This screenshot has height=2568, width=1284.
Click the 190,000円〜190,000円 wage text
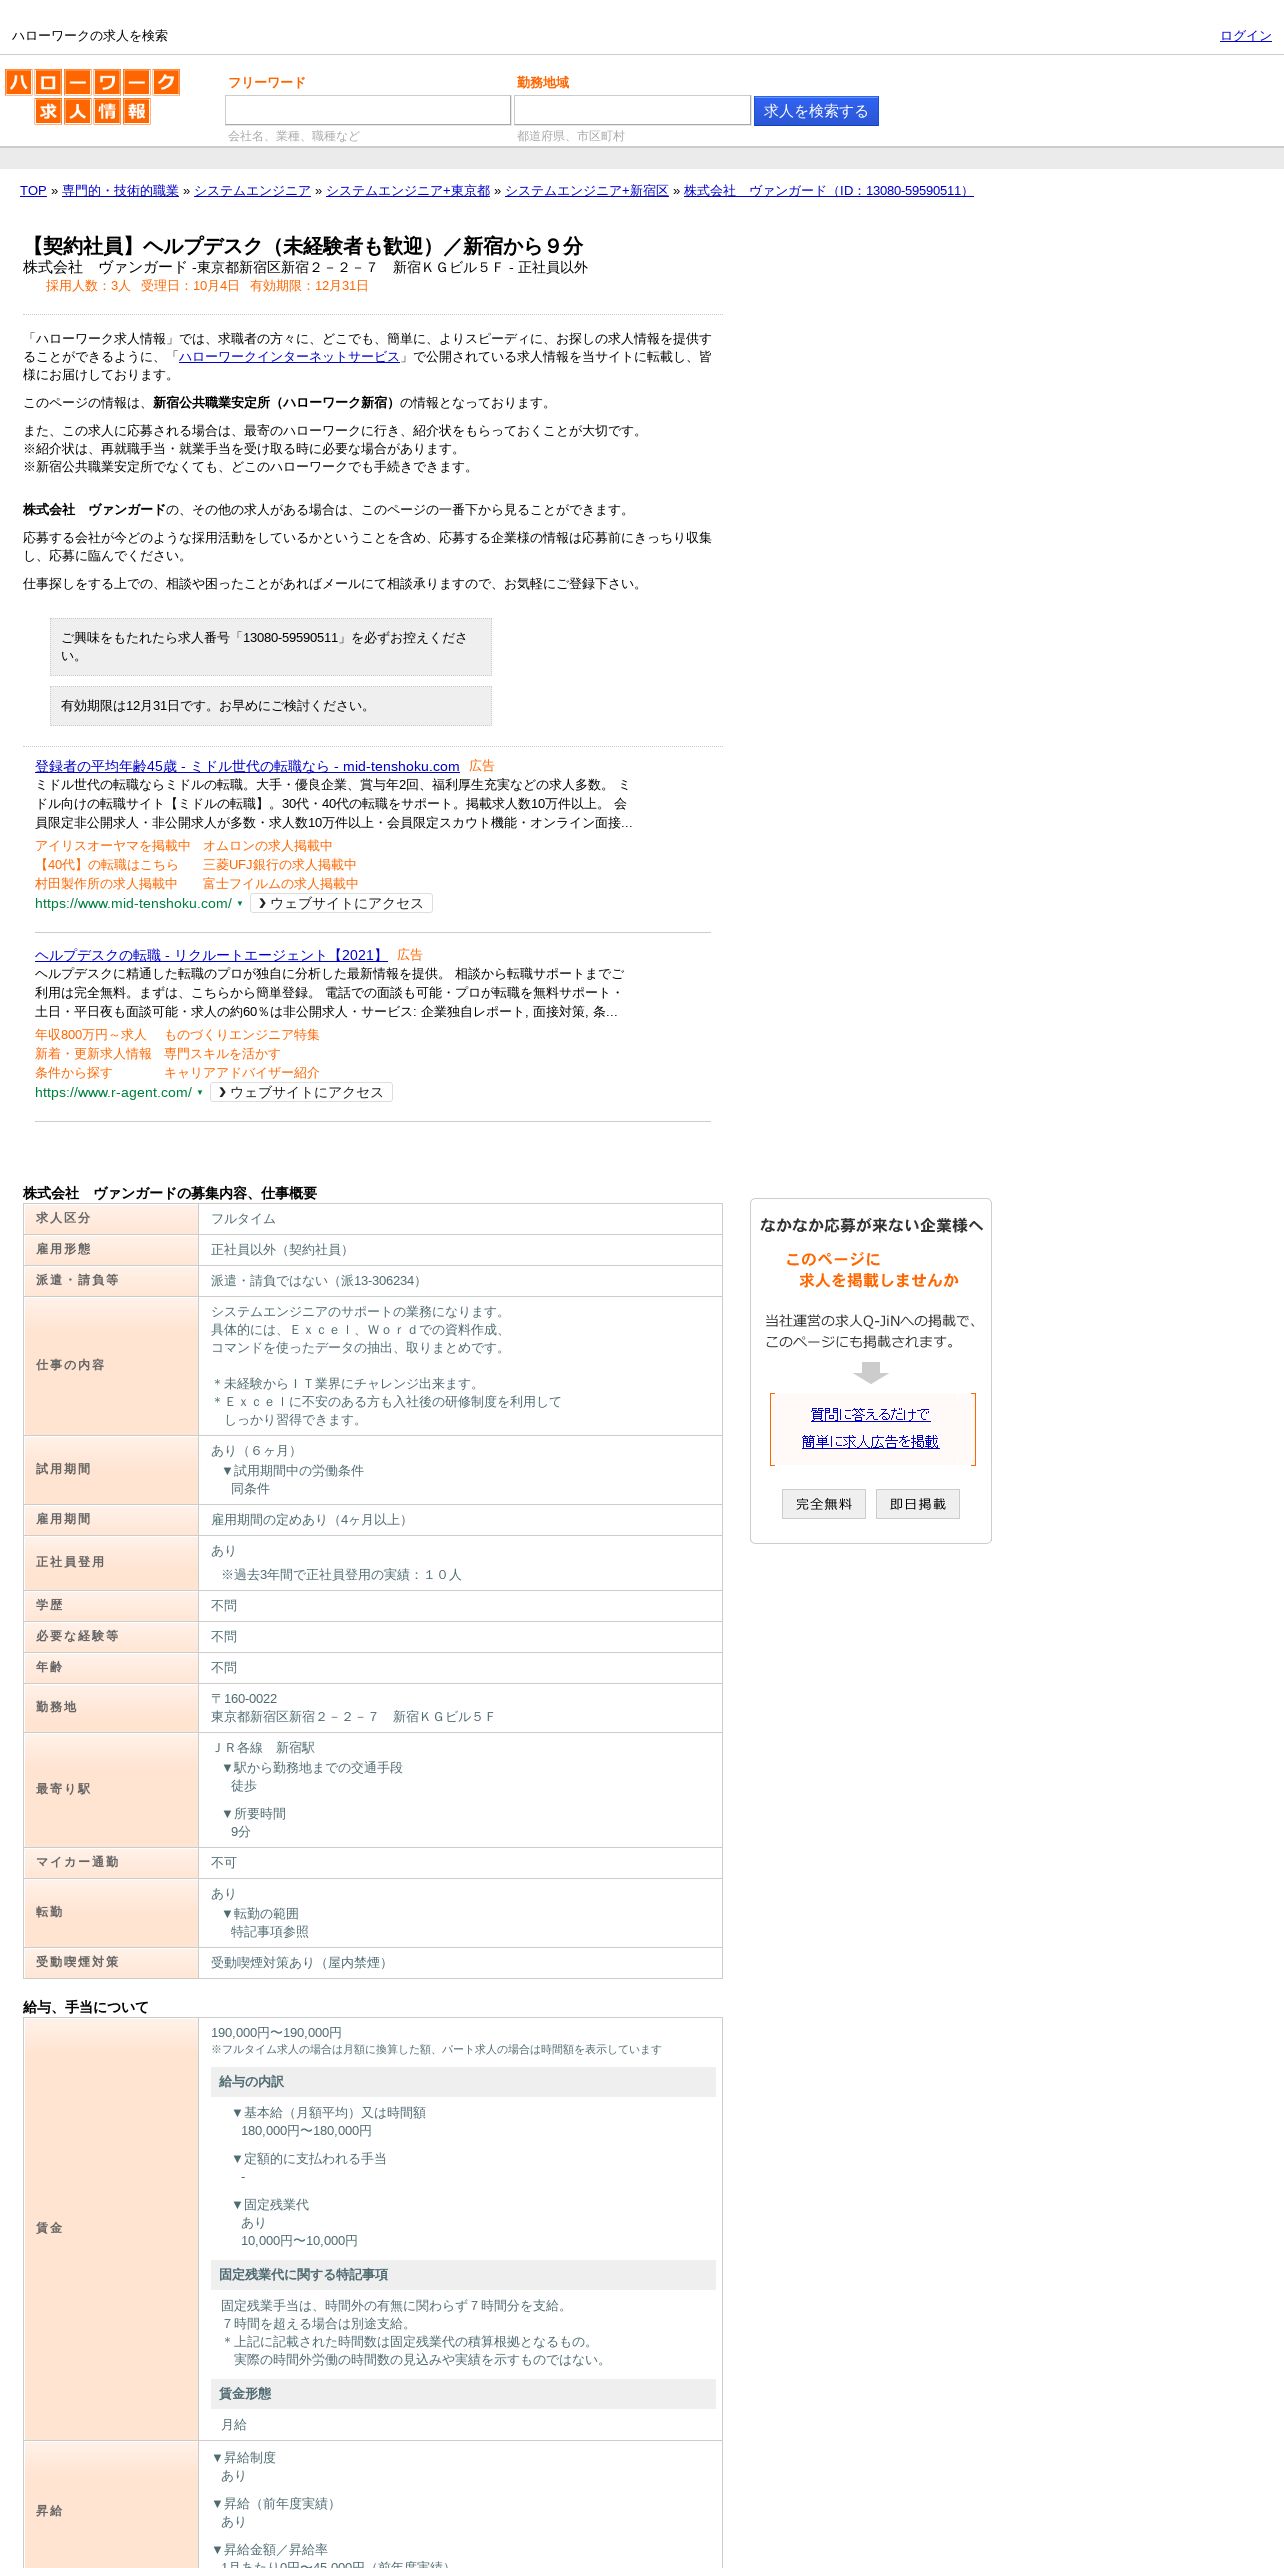pos(276,2033)
